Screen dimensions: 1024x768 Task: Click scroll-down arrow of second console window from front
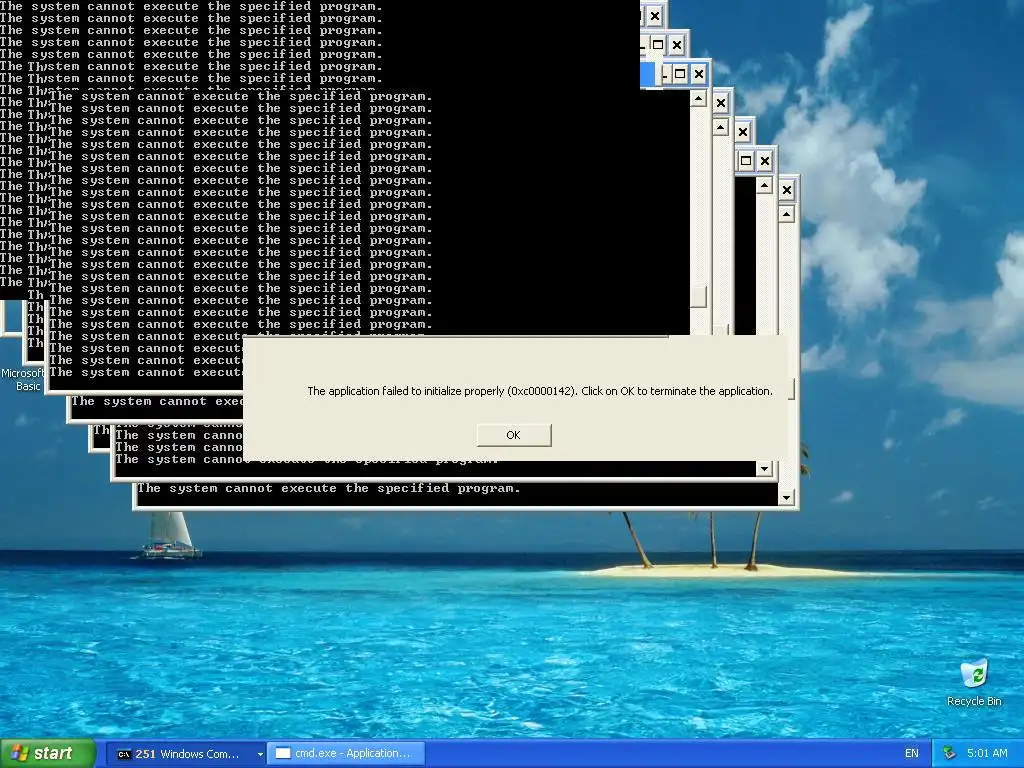point(764,469)
